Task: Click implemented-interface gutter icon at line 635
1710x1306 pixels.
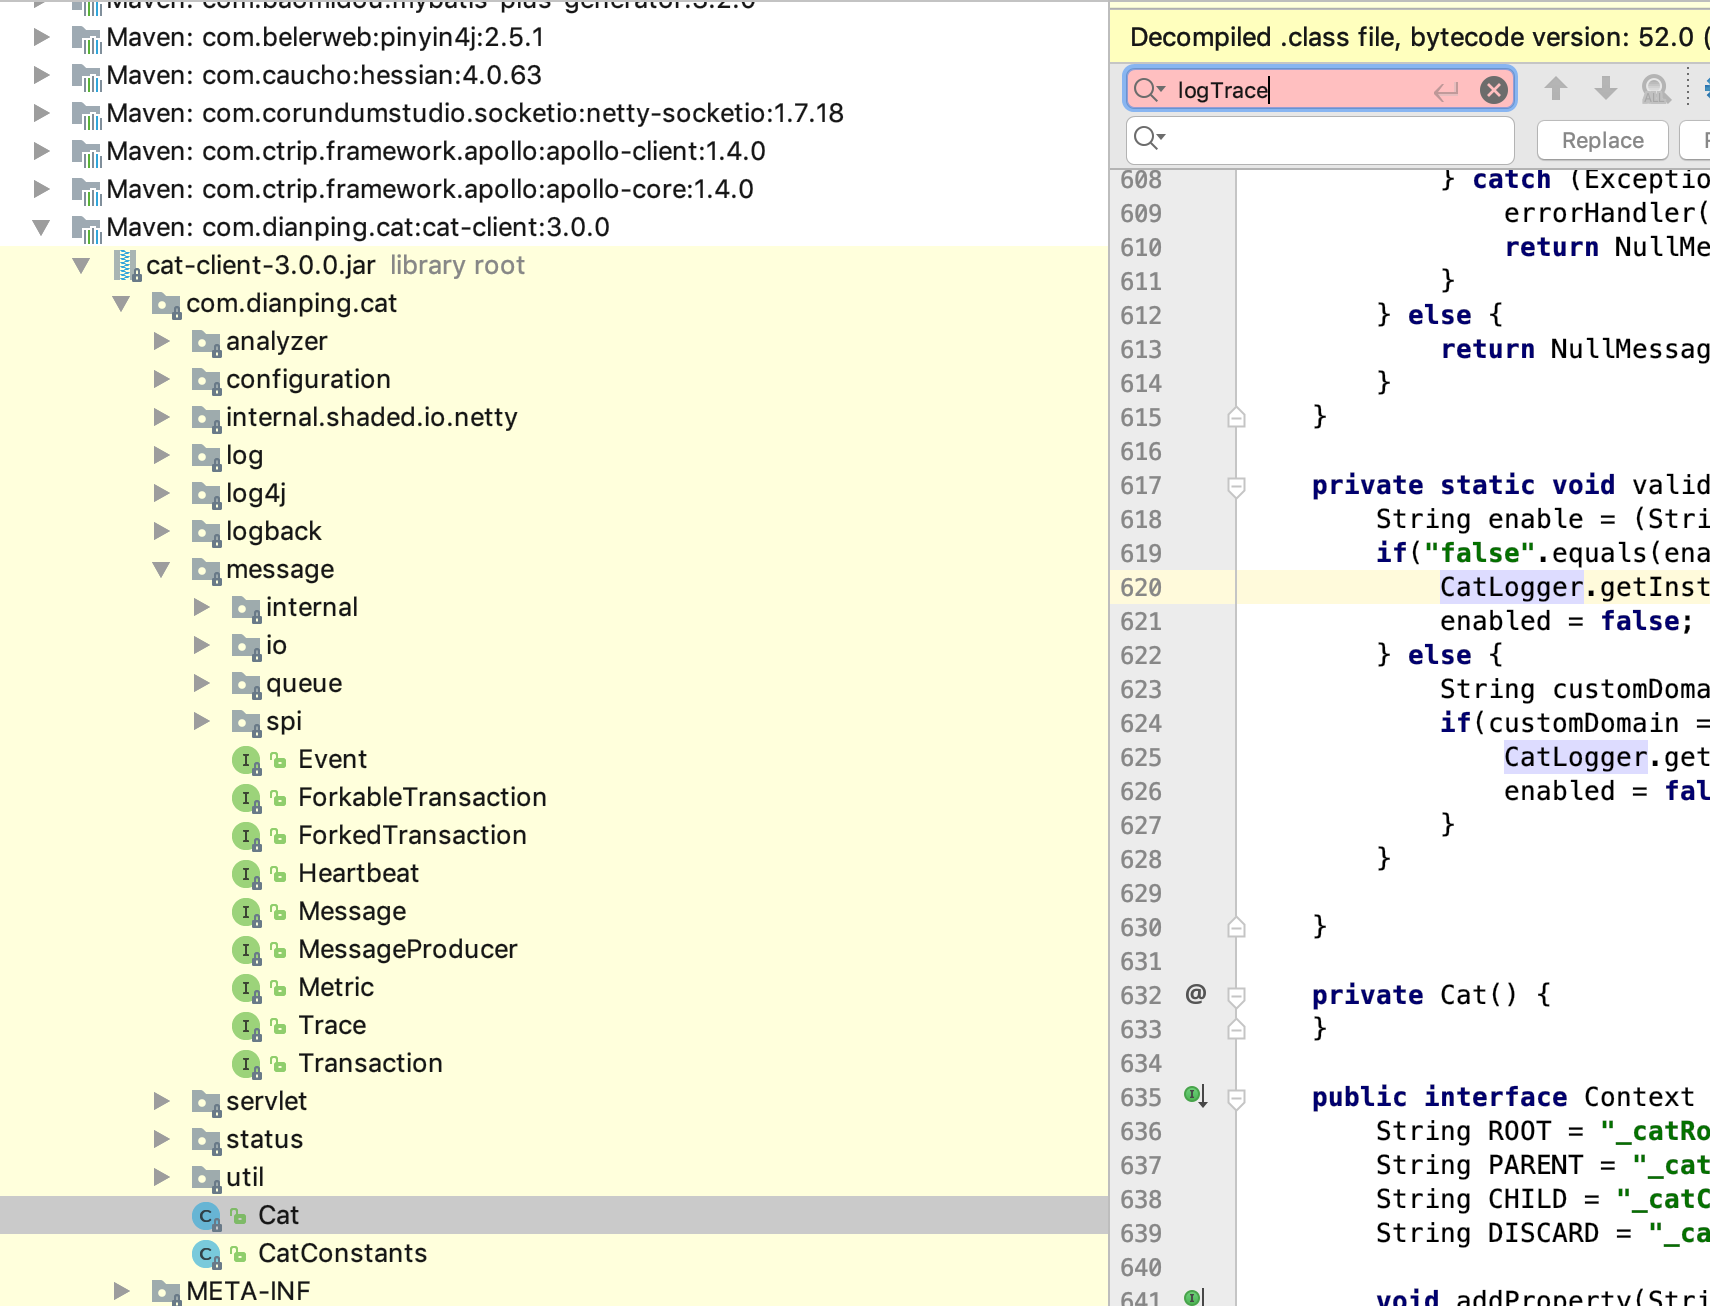Action: point(1196,1096)
